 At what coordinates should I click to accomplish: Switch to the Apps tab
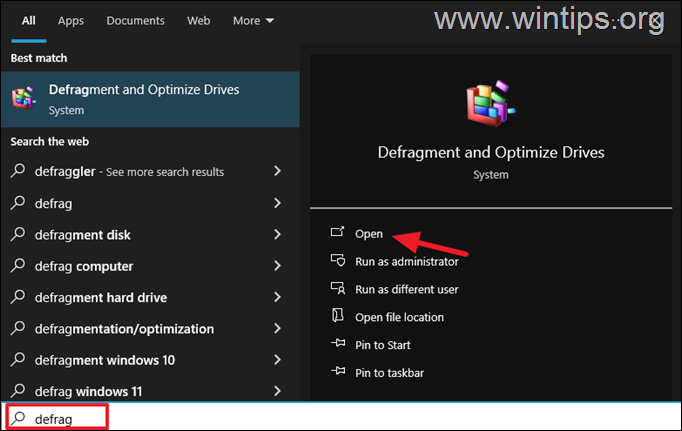point(71,20)
